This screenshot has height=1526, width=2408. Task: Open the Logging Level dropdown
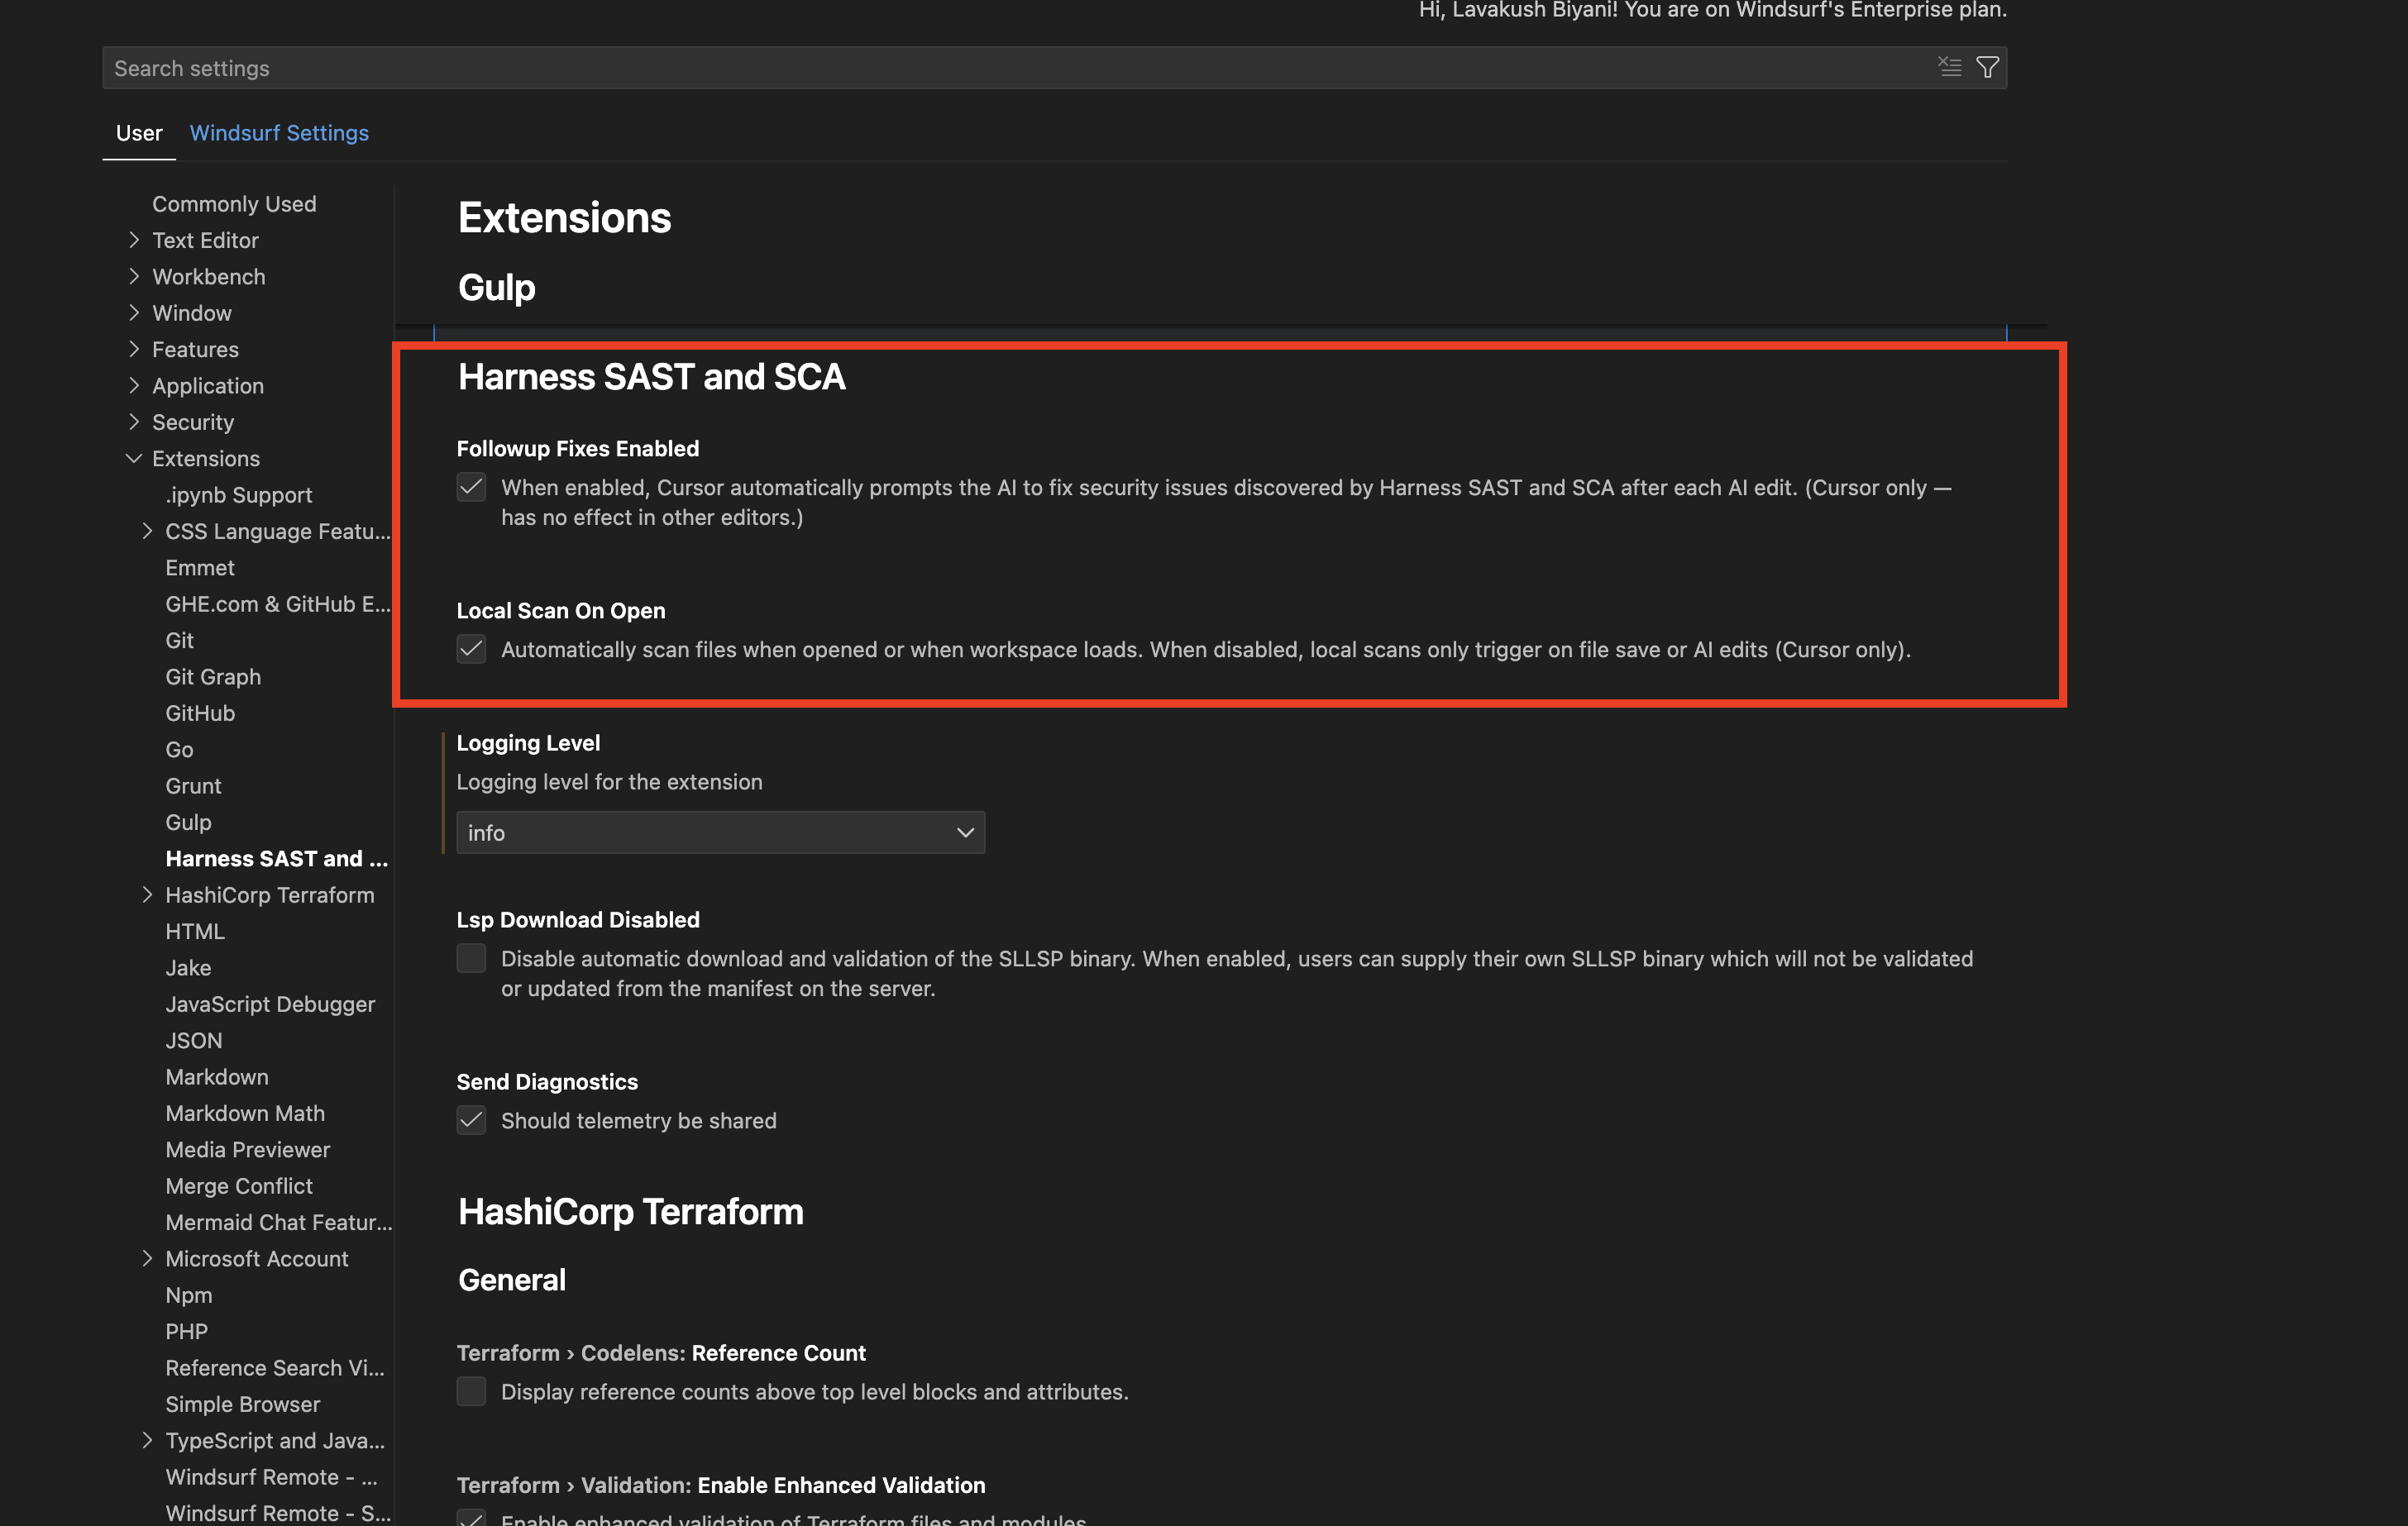pyautogui.click(x=720, y=832)
